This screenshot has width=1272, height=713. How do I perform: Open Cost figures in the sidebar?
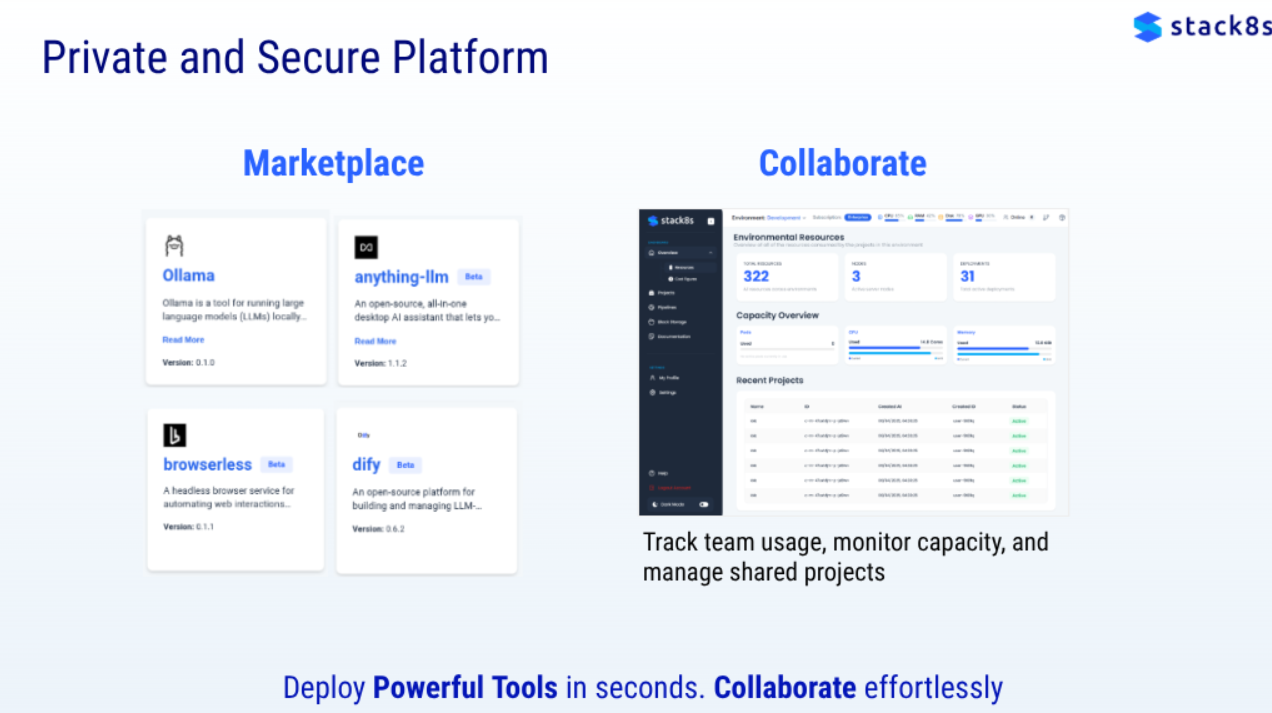[x=683, y=279]
